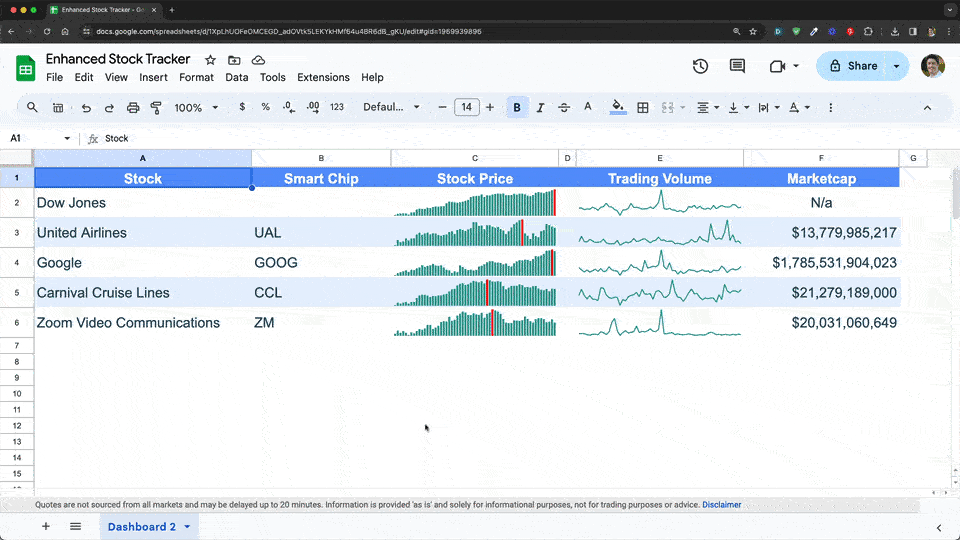Click the name box showing A1
This screenshot has height=540, width=960.
click(39, 138)
